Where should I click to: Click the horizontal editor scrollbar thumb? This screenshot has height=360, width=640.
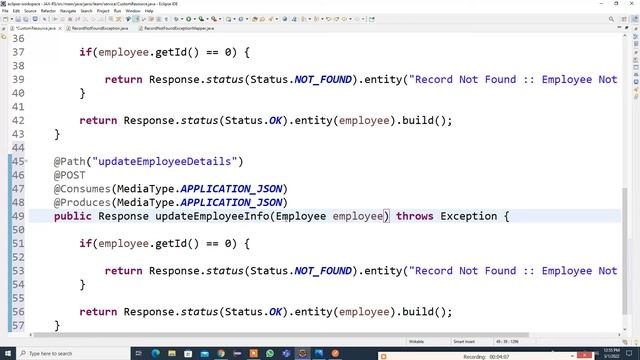(x=281, y=335)
